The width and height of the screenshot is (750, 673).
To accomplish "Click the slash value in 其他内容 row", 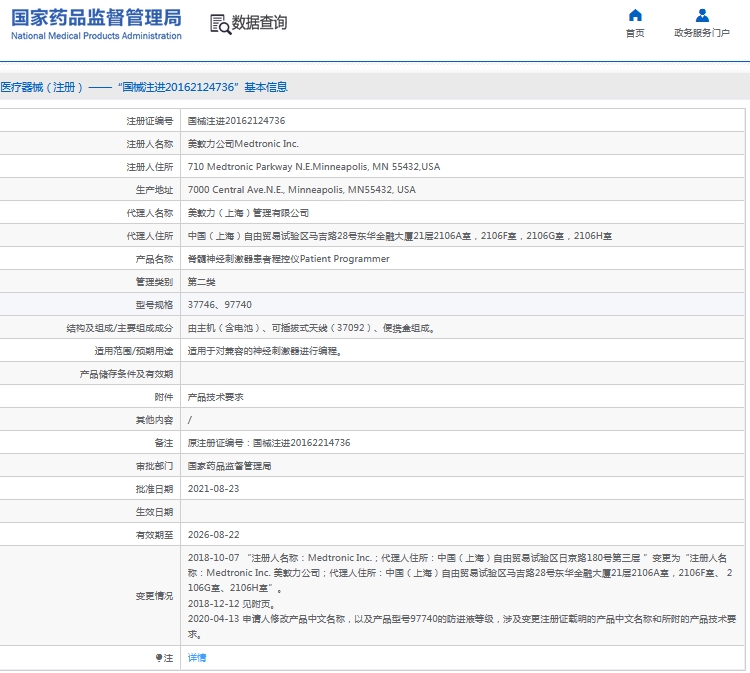I will (190, 420).
